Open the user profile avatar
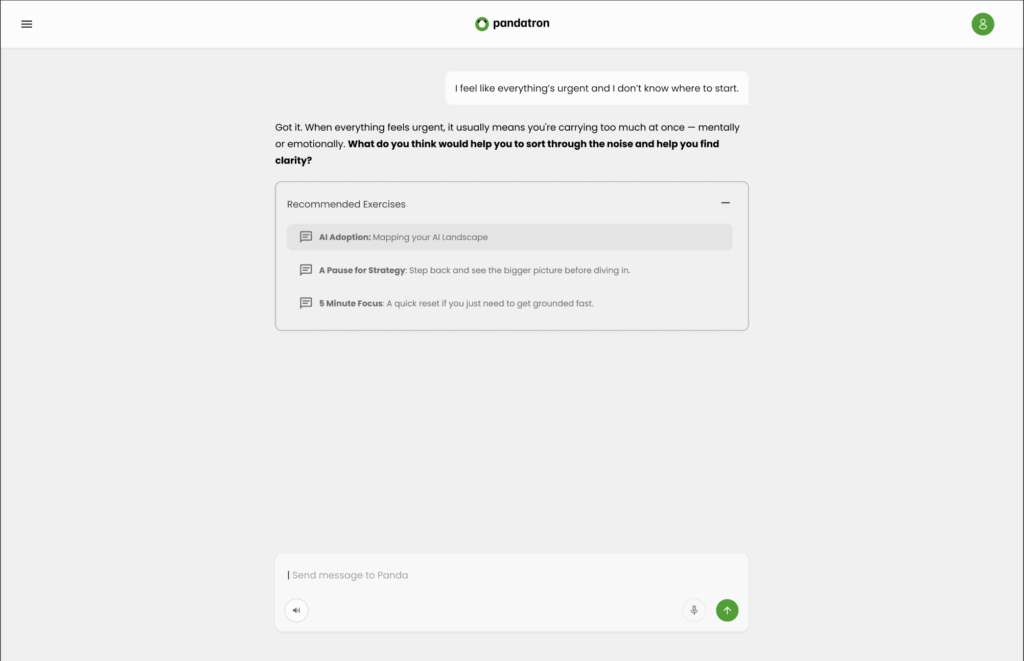The height and width of the screenshot is (661, 1024). coord(983,24)
